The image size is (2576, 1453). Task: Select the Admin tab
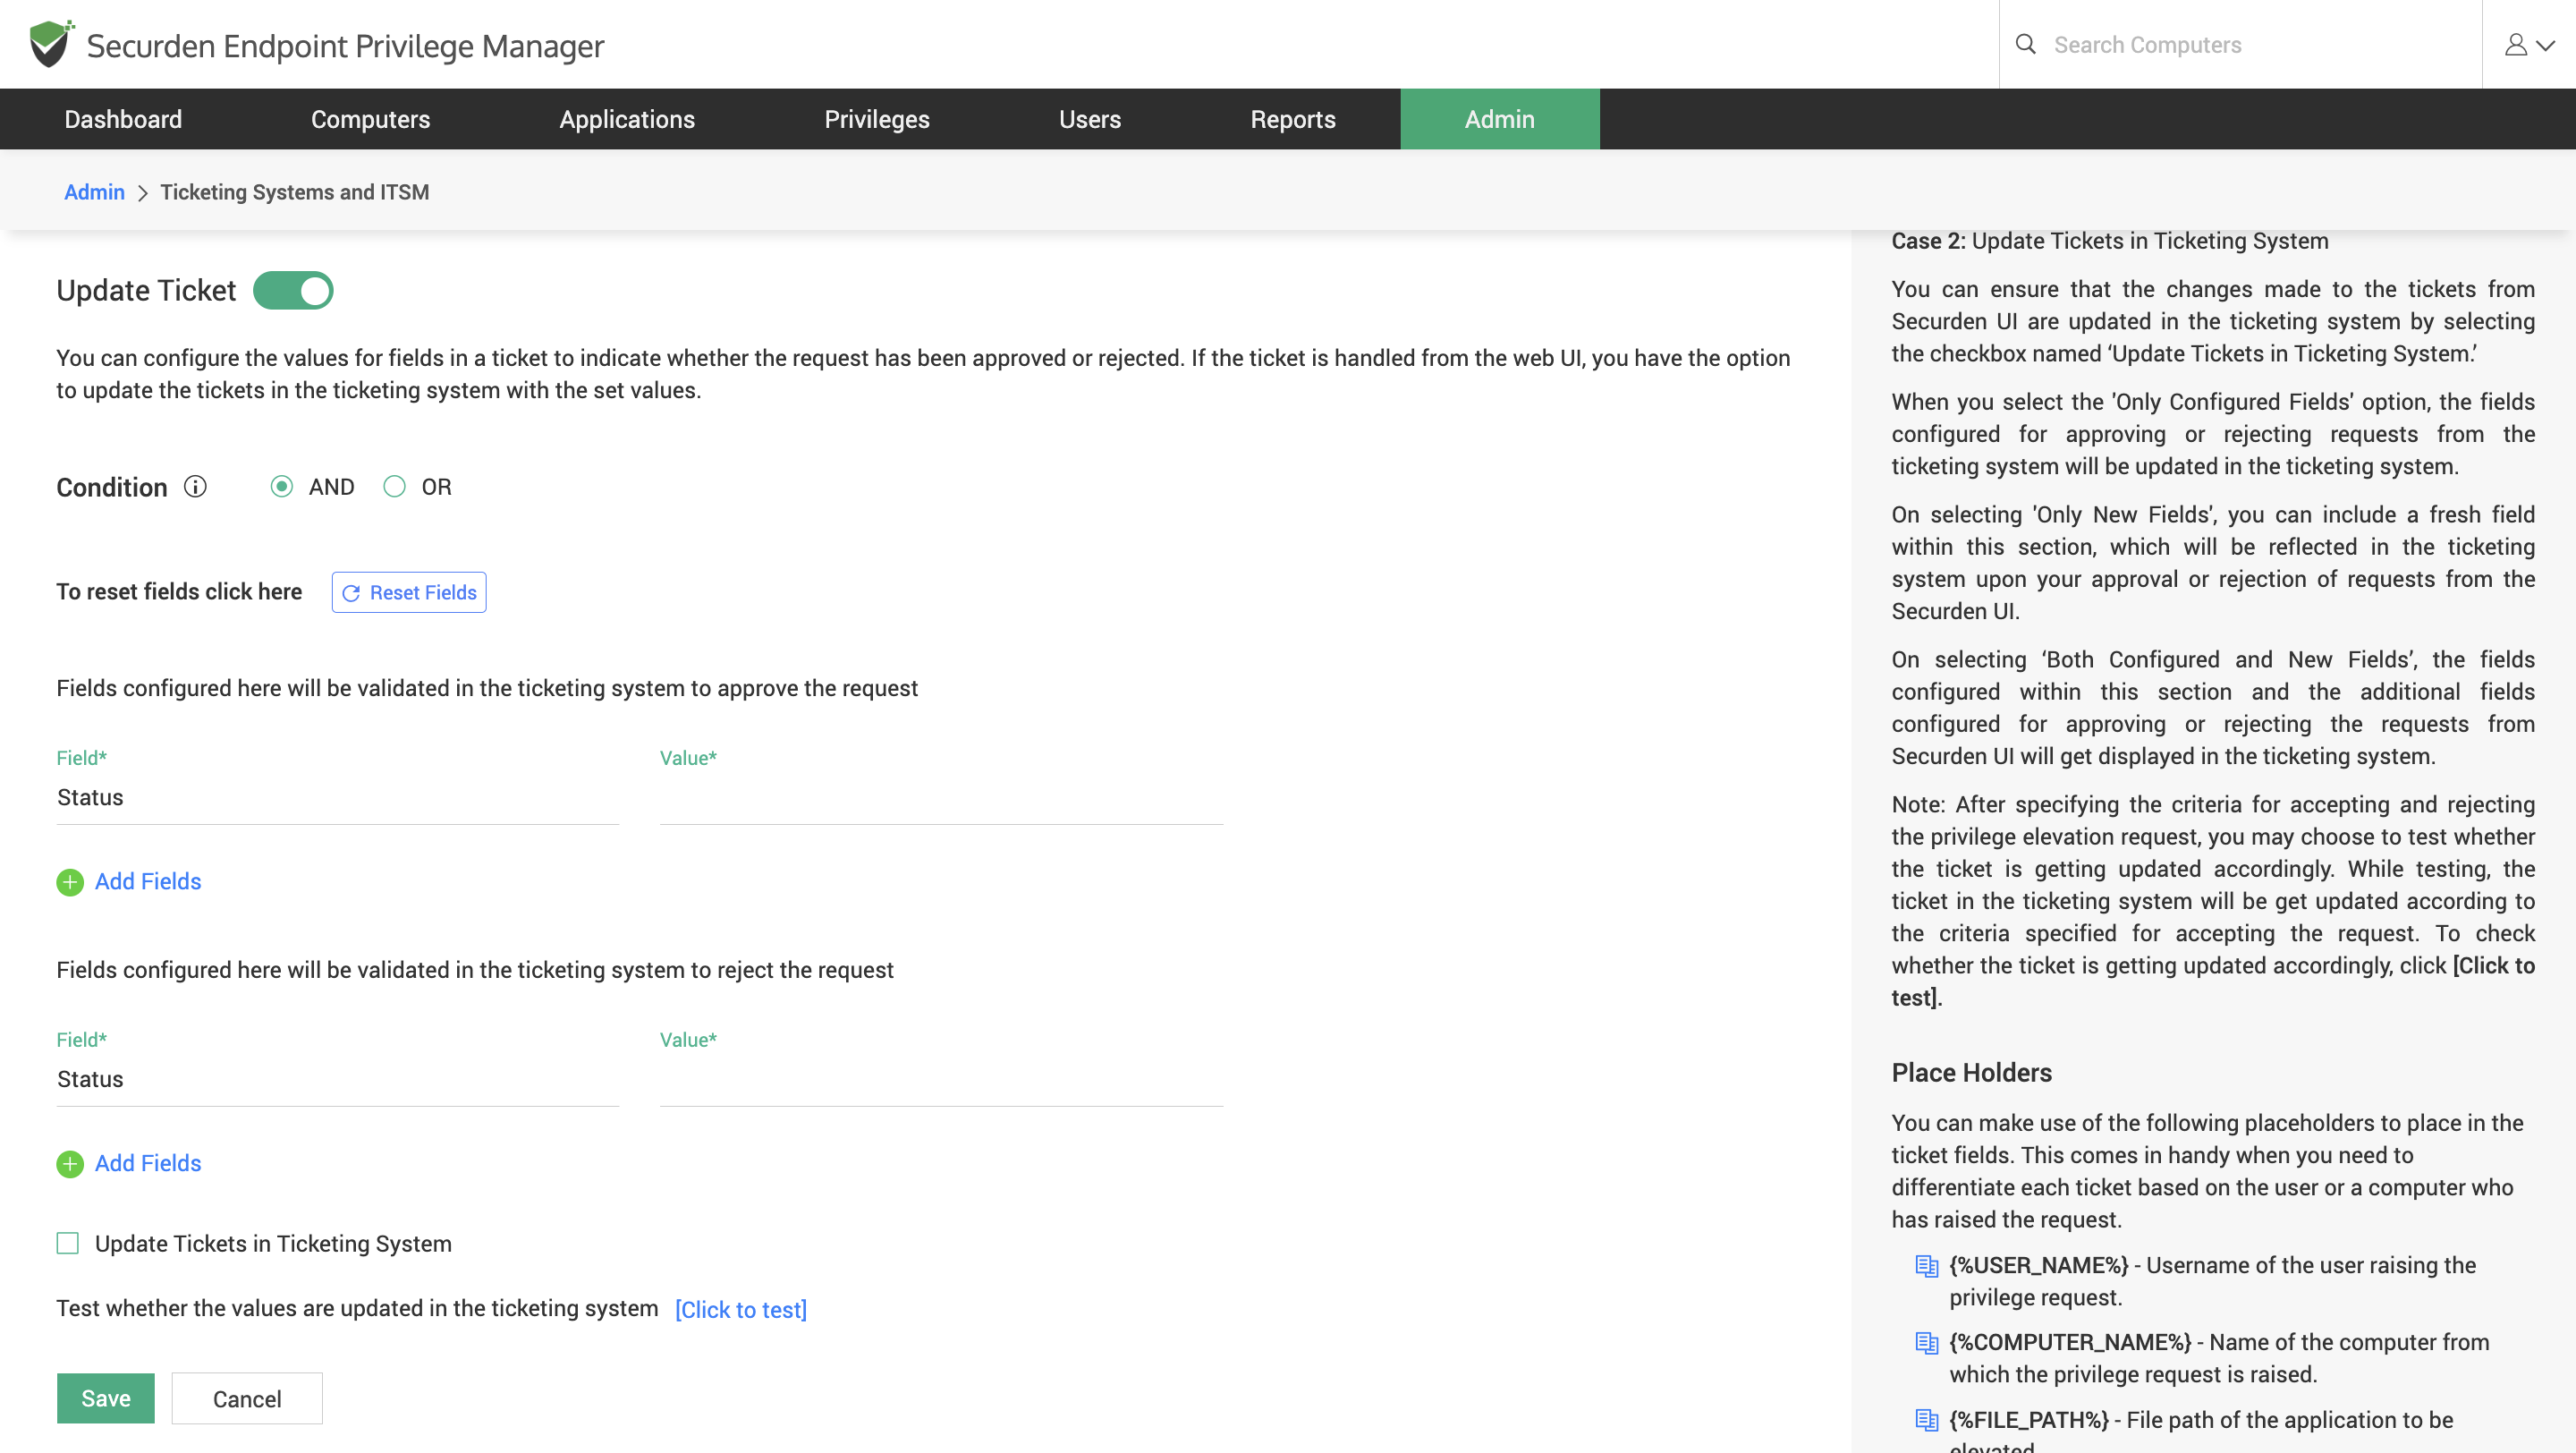pyautogui.click(x=1500, y=119)
